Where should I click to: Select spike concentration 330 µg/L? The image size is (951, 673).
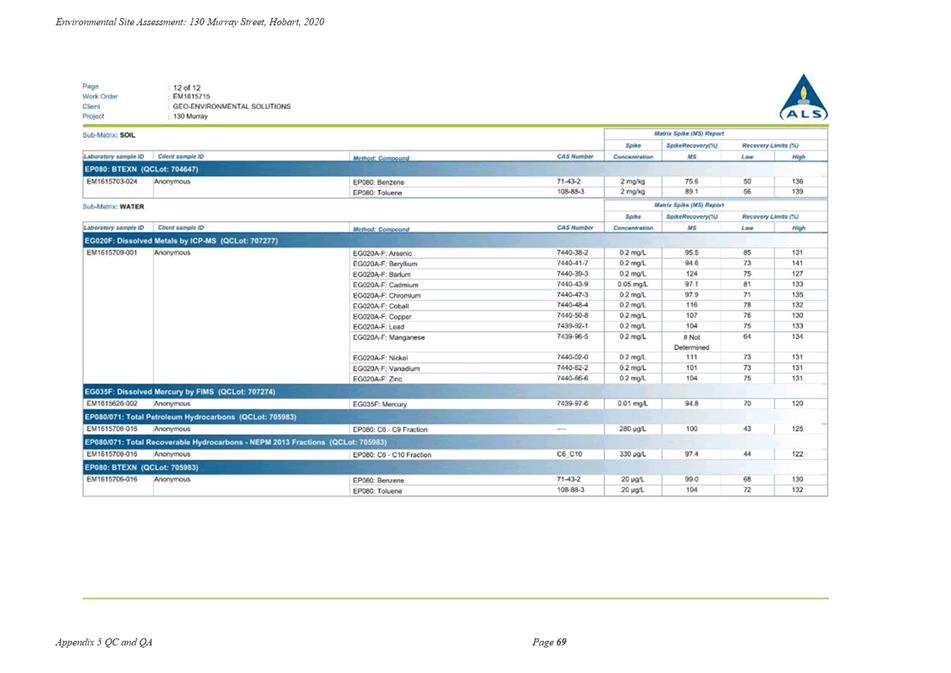[633, 454]
